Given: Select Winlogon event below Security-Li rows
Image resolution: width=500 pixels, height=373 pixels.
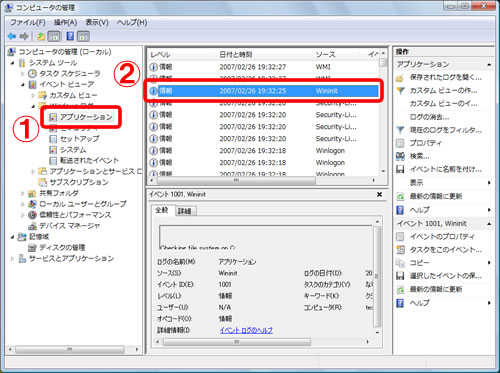Looking at the screenshot, I should pos(263,151).
